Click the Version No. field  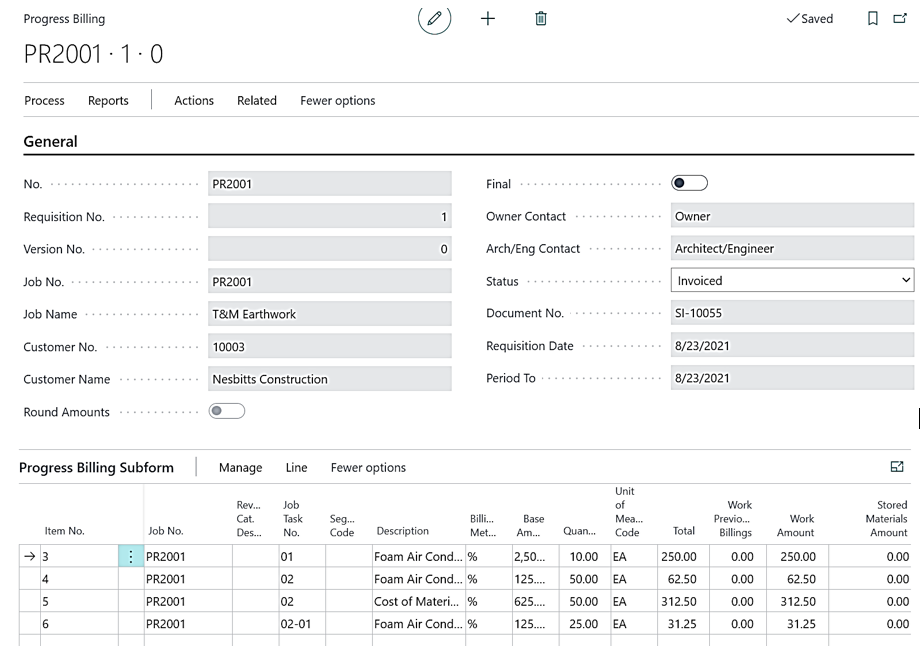coord(330,249)
